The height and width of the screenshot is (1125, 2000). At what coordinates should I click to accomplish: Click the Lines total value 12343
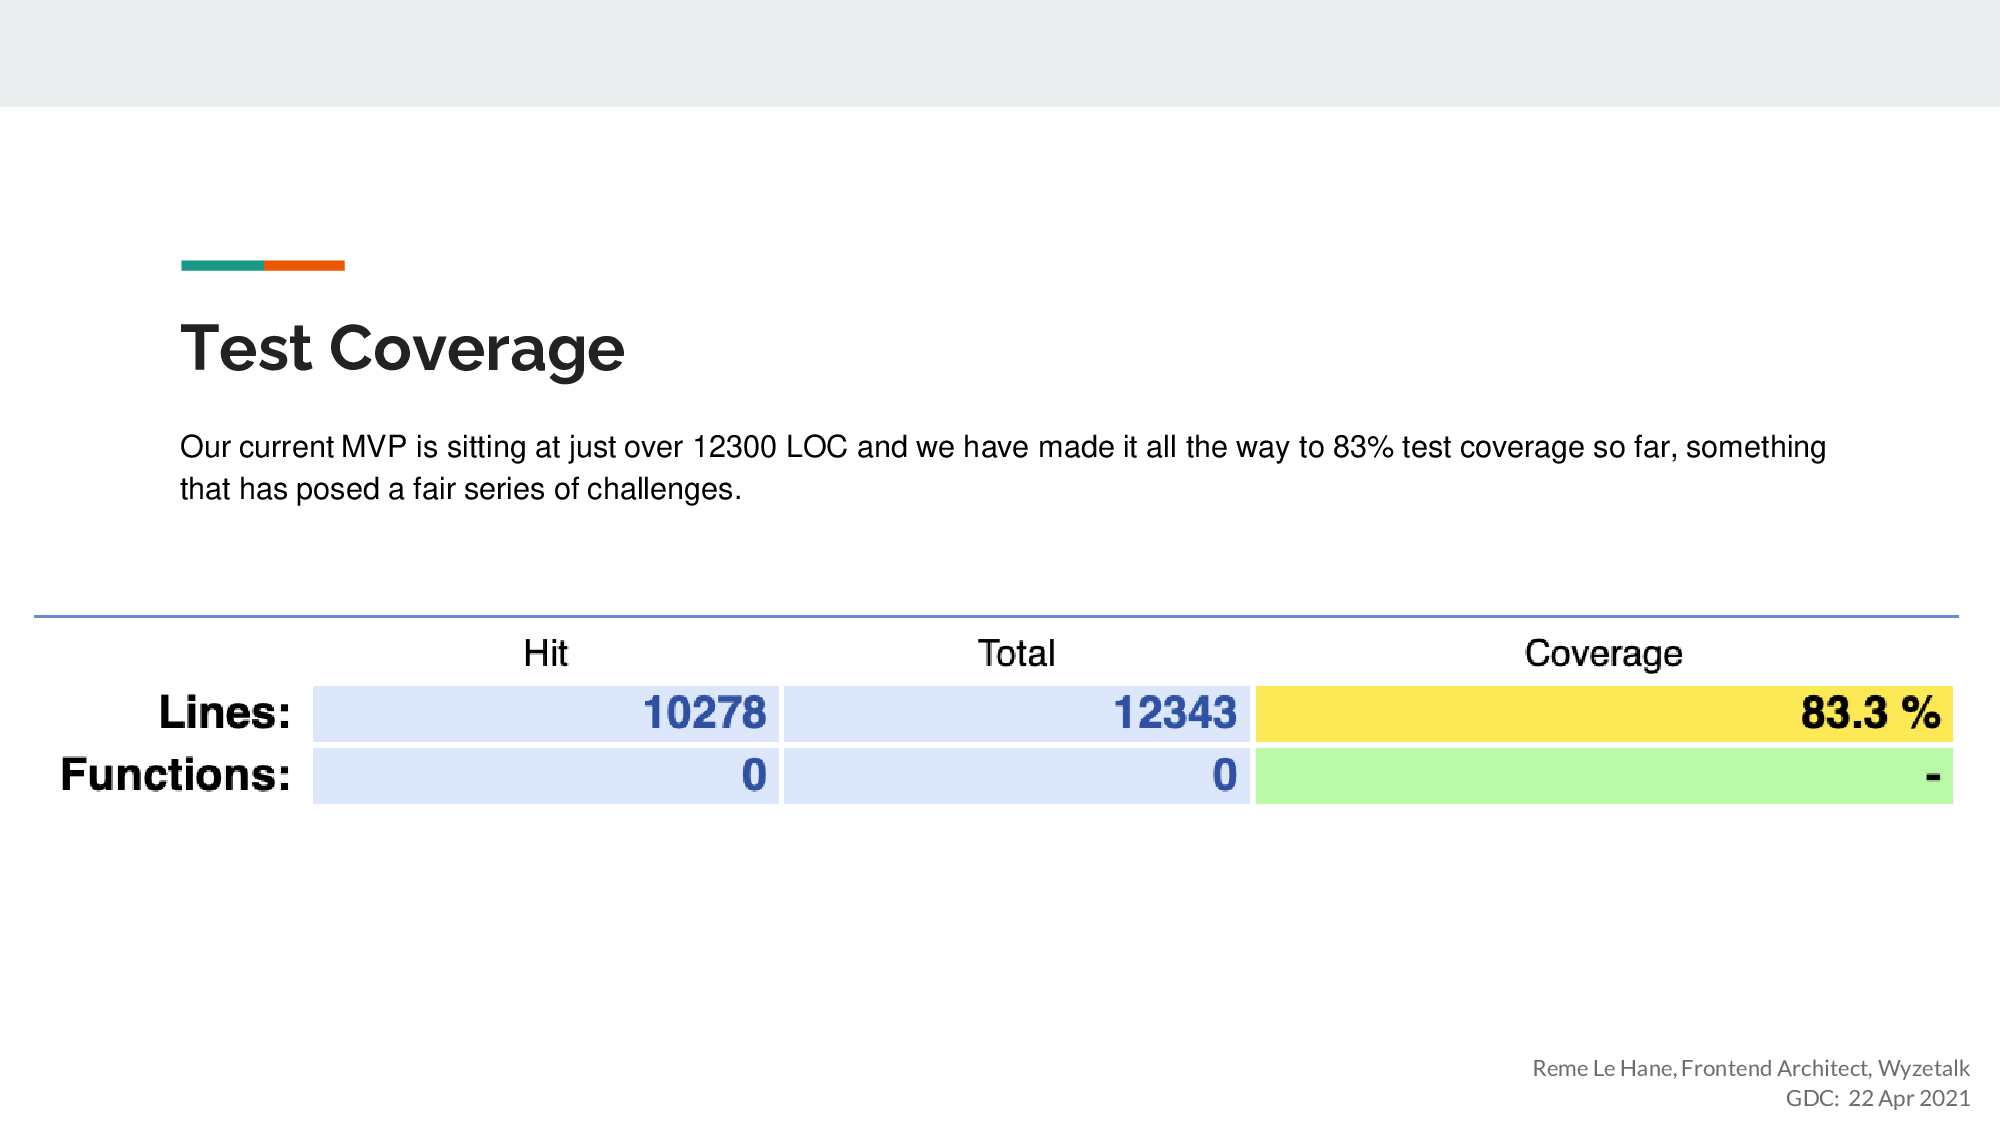point(1175,713)
